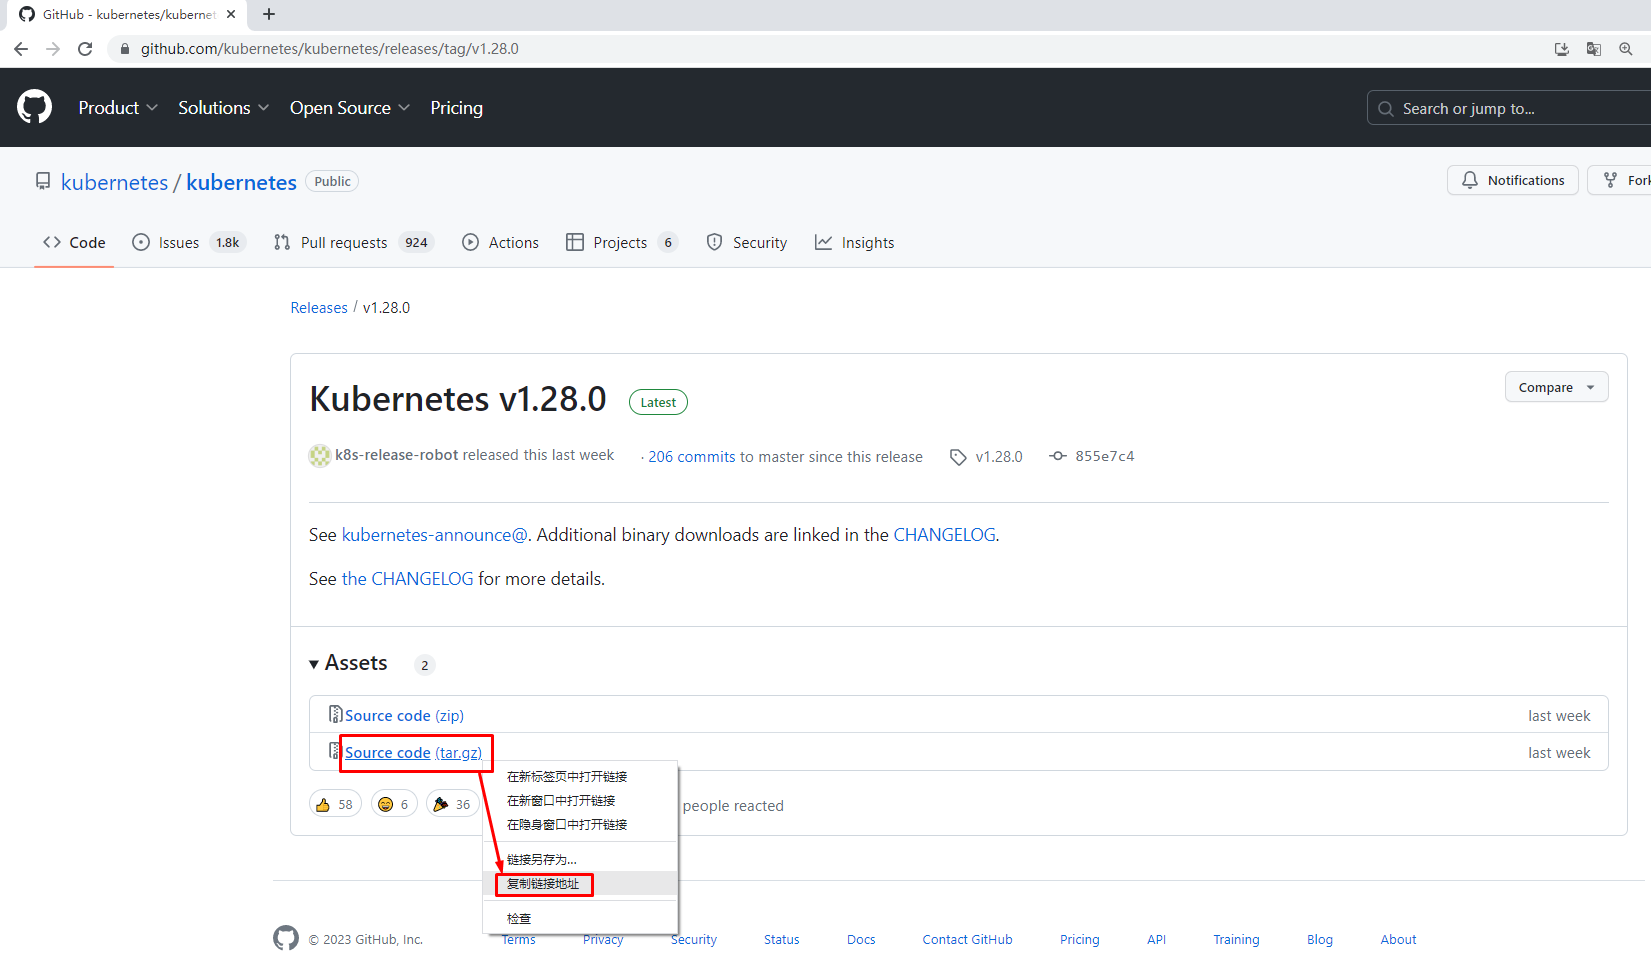Click the browser forward arrow
The height and width of the screenshot is (973, 1651).
click(53, 49)
